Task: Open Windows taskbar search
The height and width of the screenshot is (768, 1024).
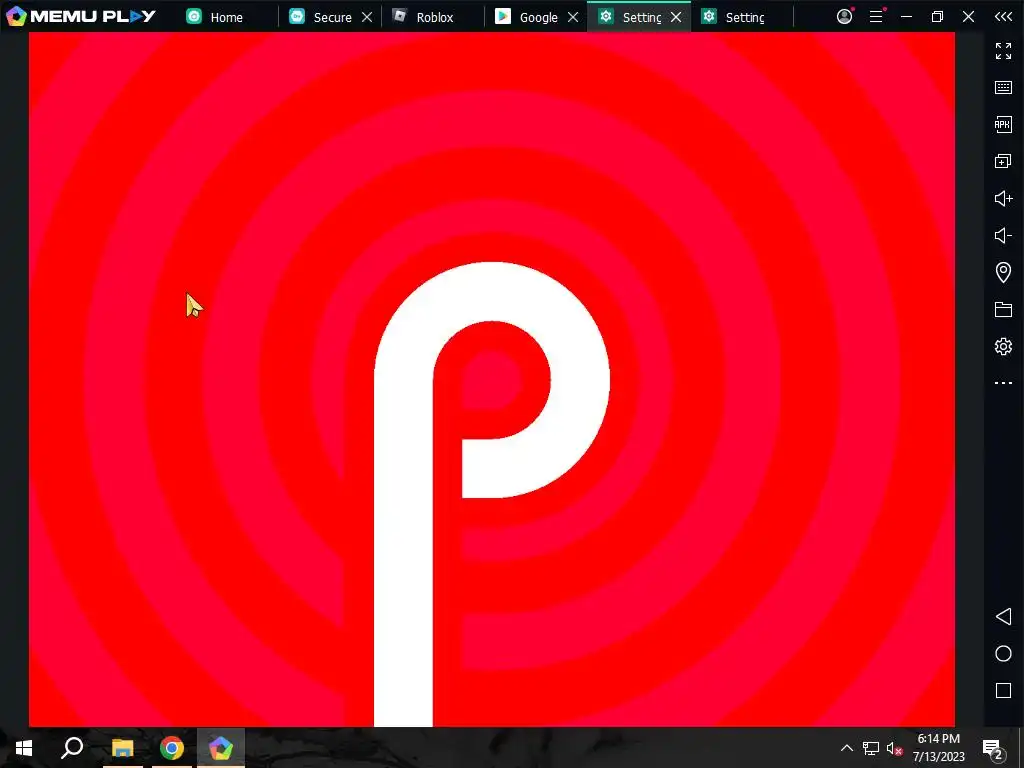Action: coord(72,748)
